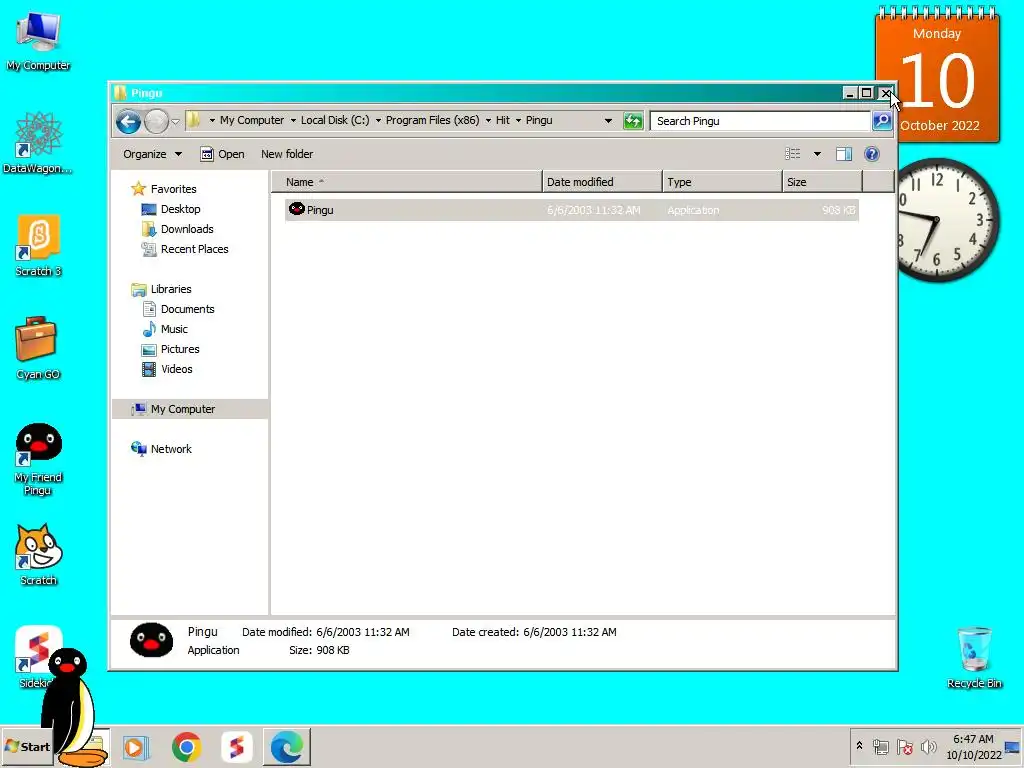Select My Computer in the address breadcrumb
This screenshot has height=768, width=1024.
click(x=252, y=120)
